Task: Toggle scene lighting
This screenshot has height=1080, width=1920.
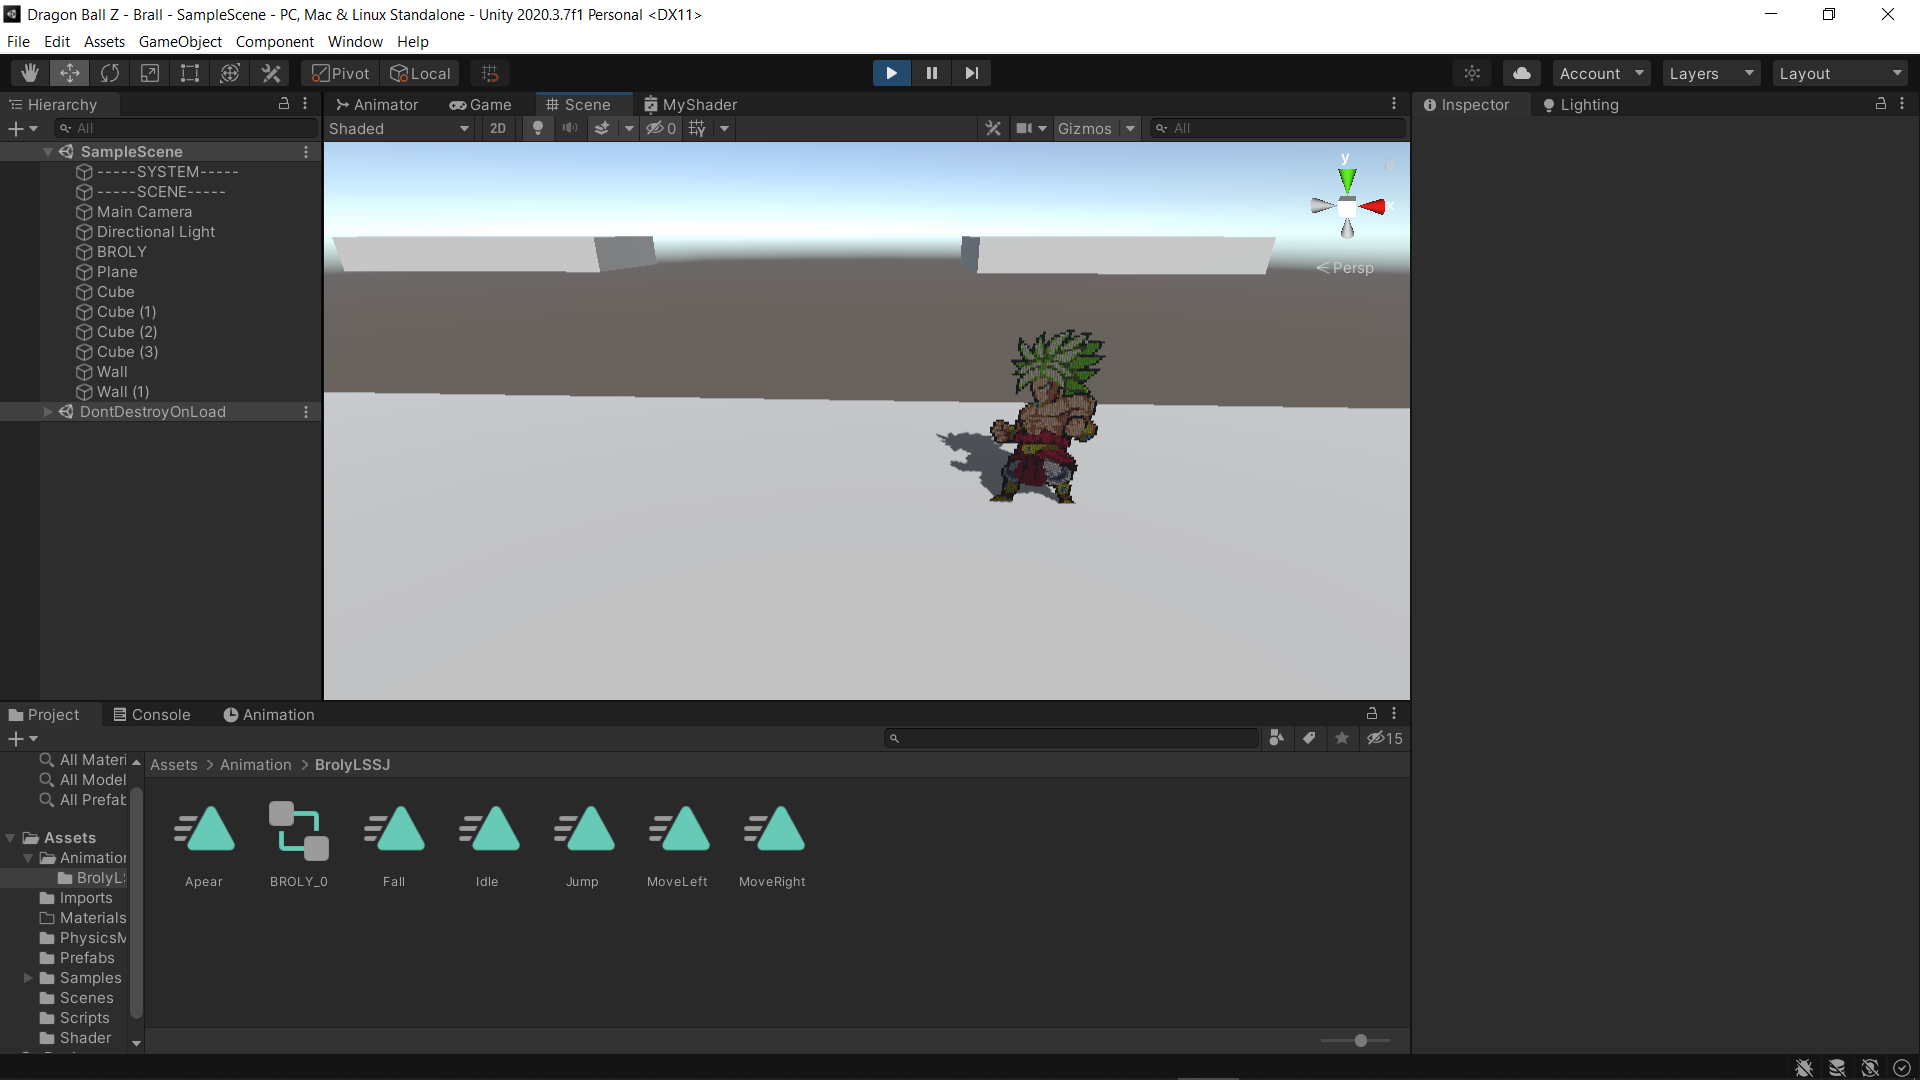Action: pos(538,128)
